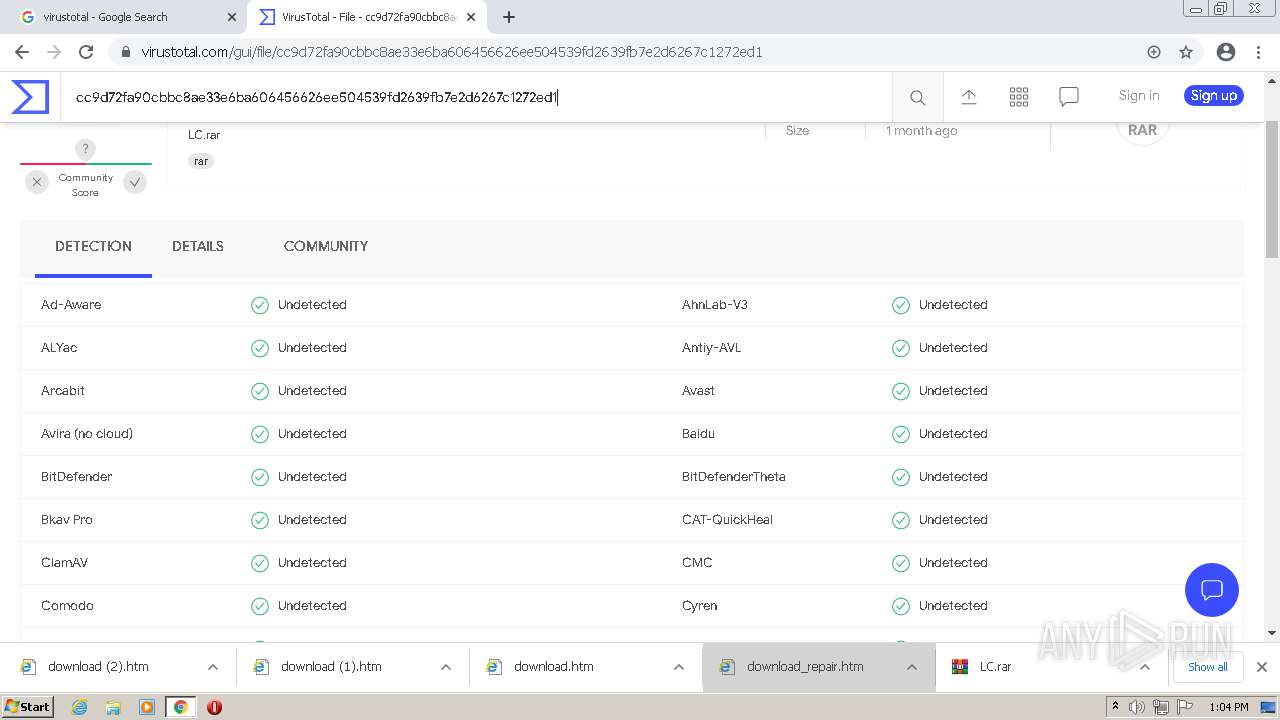Go back in browser history
This screenshot has width=1280, height=720.
point(22,52)
